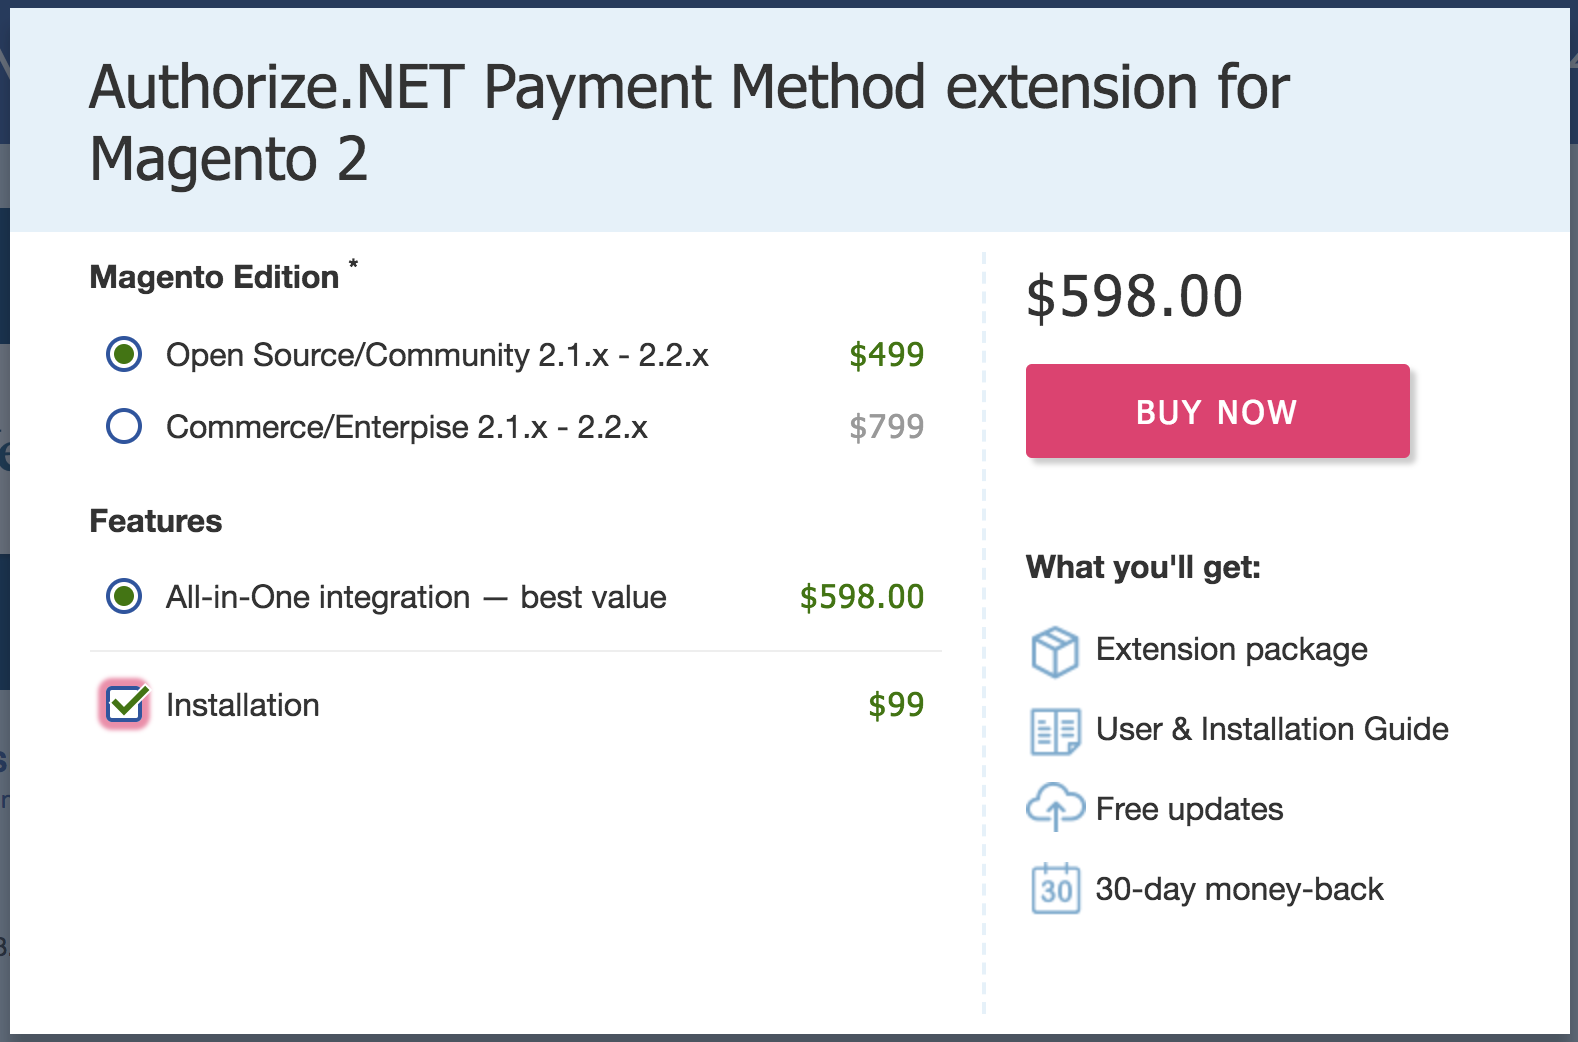Click the Free updates cloud icon
Viewport: 1578px width, 1042px height.
click(1055, 807)
